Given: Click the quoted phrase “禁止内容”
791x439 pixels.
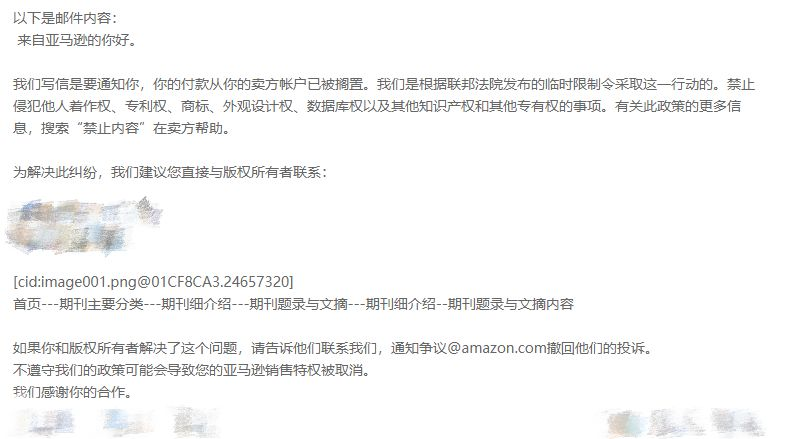Looking at the screenshot, I should 110,128.
